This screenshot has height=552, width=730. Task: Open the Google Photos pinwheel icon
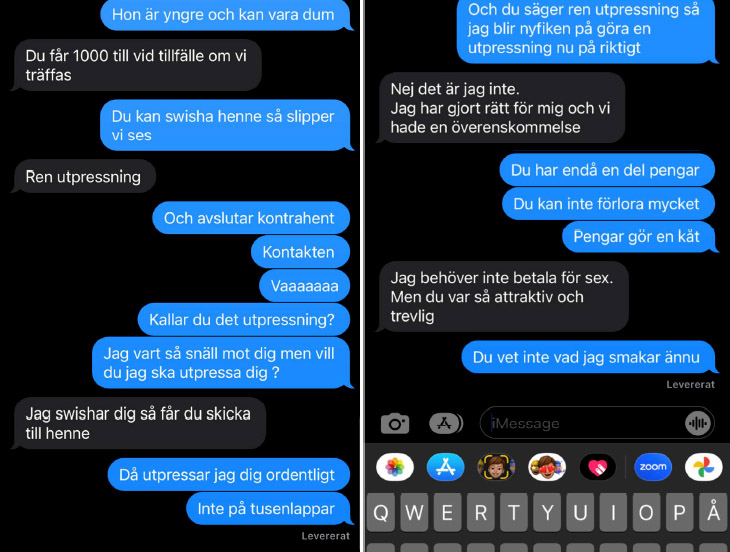tap(703, 467)
